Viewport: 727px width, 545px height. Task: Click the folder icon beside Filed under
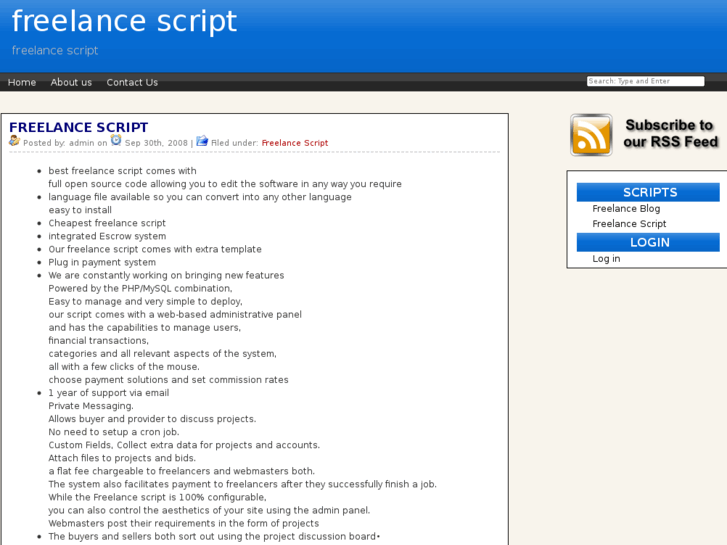pos(202,141)
